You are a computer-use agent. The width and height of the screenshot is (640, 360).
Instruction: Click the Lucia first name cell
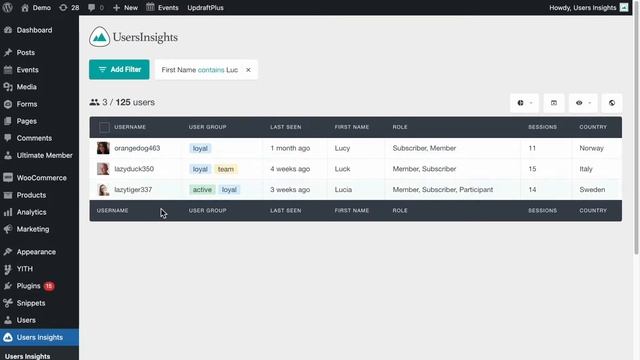[x=343, y=190]
